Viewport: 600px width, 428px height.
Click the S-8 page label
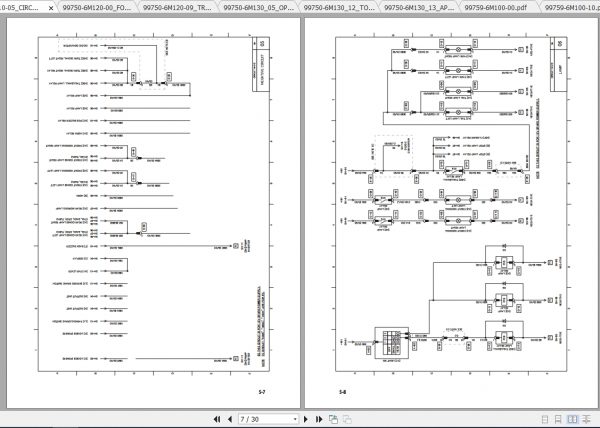342,392
